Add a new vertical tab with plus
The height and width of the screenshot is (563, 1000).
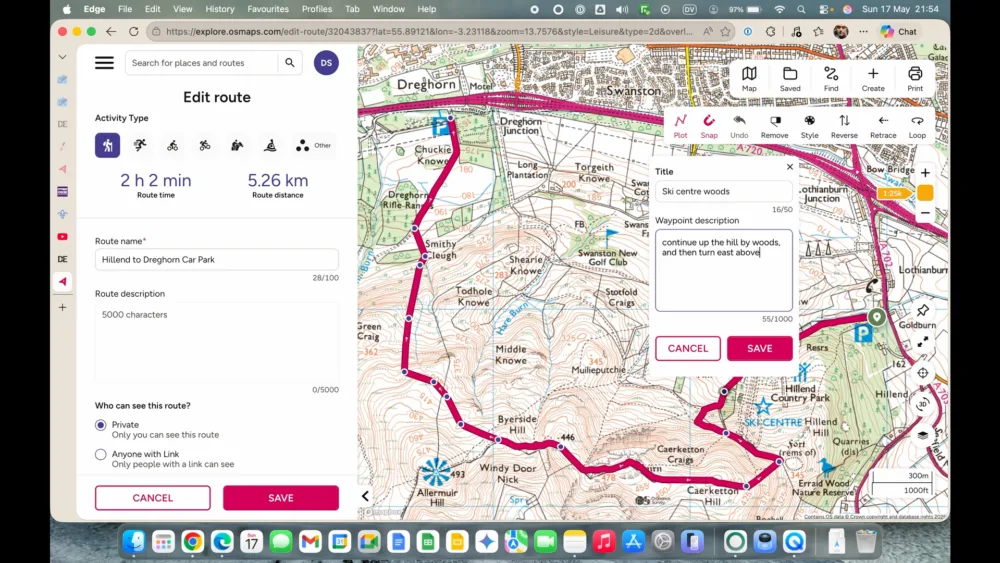(x=62, y=307)
